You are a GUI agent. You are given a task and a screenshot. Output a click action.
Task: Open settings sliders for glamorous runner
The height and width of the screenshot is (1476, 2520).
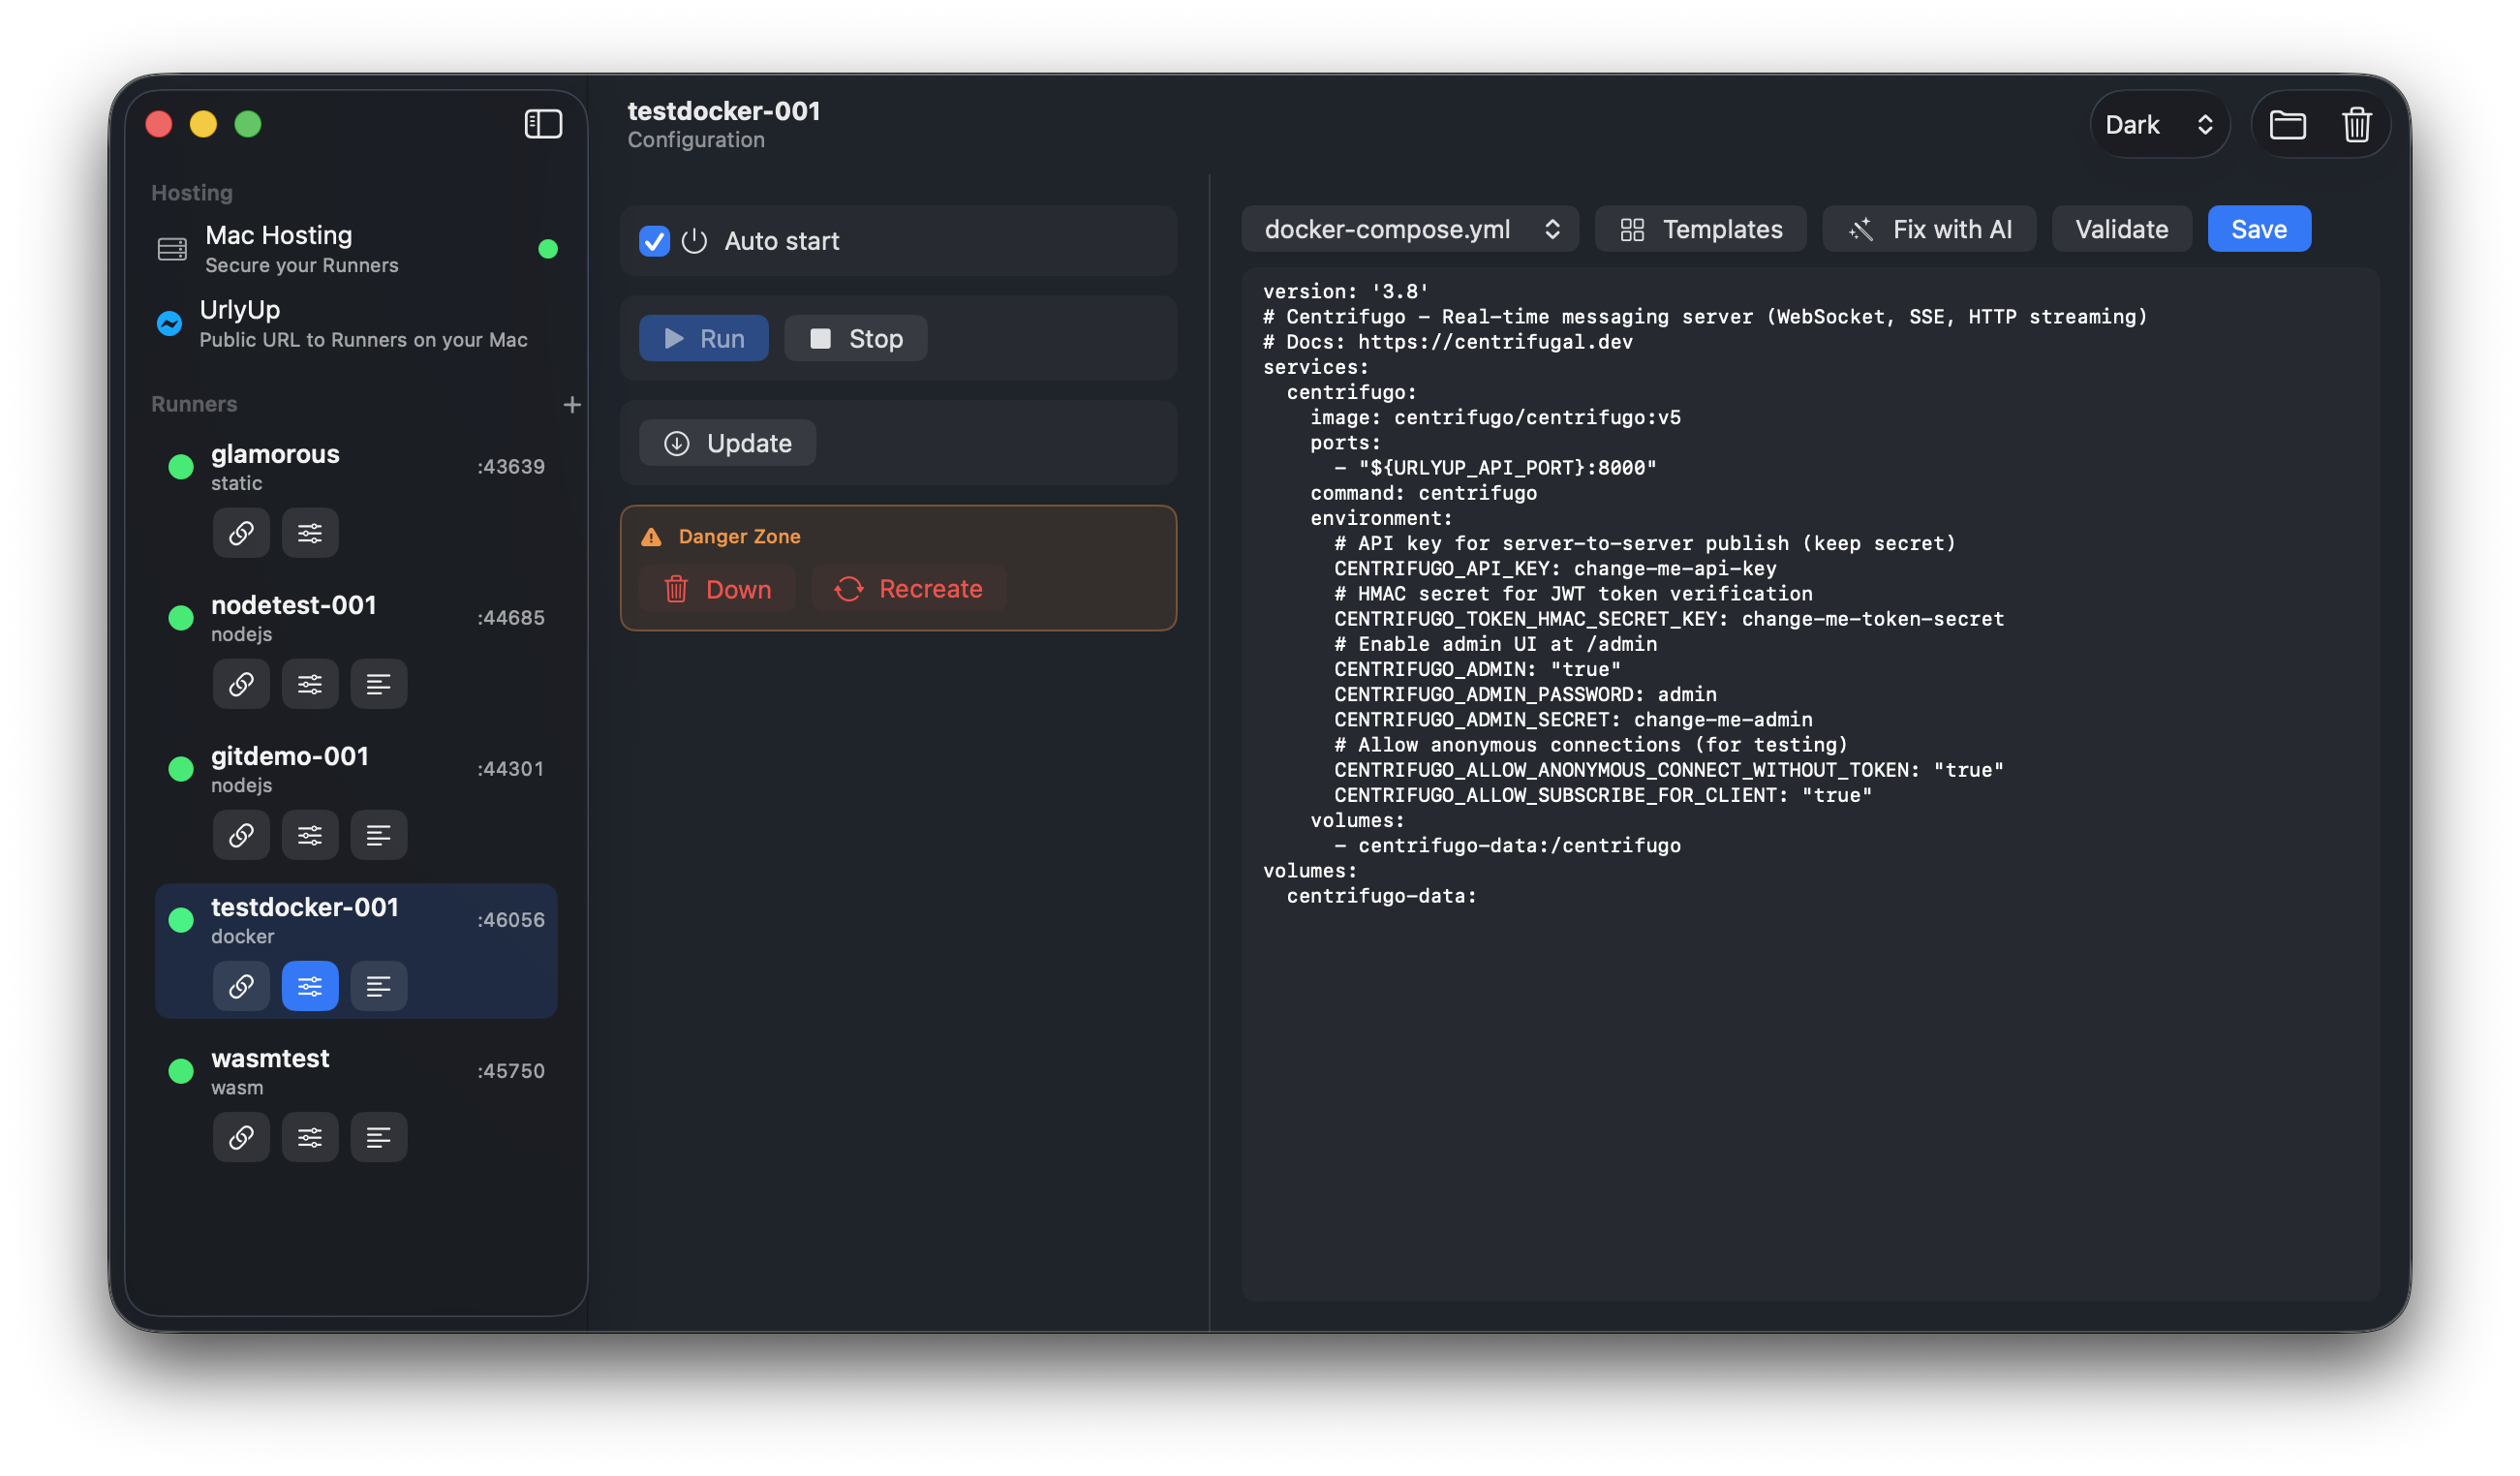pyautogui.click(x=310, y=533)
